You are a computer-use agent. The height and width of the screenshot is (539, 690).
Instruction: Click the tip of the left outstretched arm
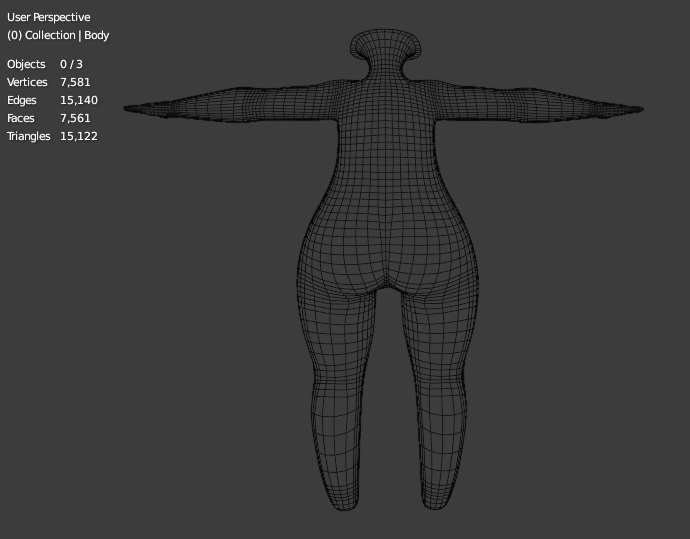coord(132,107)
